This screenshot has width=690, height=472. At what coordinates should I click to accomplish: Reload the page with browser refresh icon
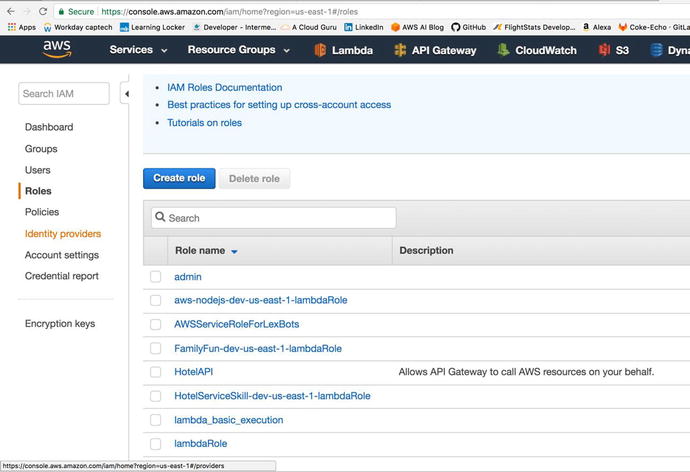[43, 11]
